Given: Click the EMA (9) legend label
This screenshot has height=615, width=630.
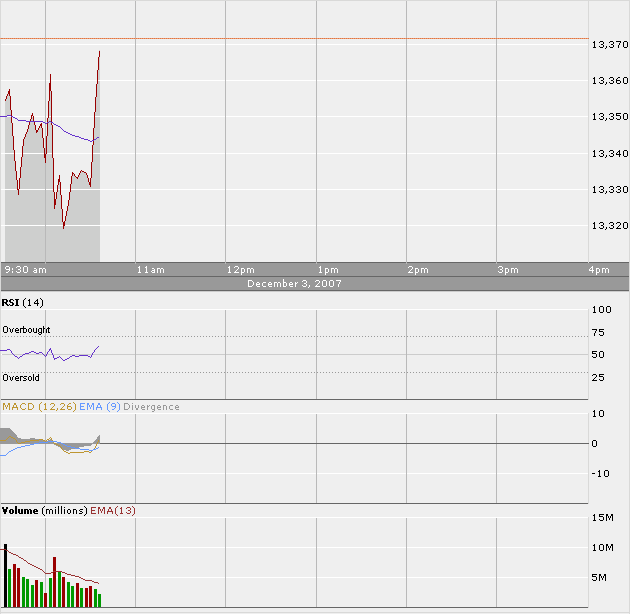Looking at the screenshot, I should pyautogui.click(x=100, y=407).
